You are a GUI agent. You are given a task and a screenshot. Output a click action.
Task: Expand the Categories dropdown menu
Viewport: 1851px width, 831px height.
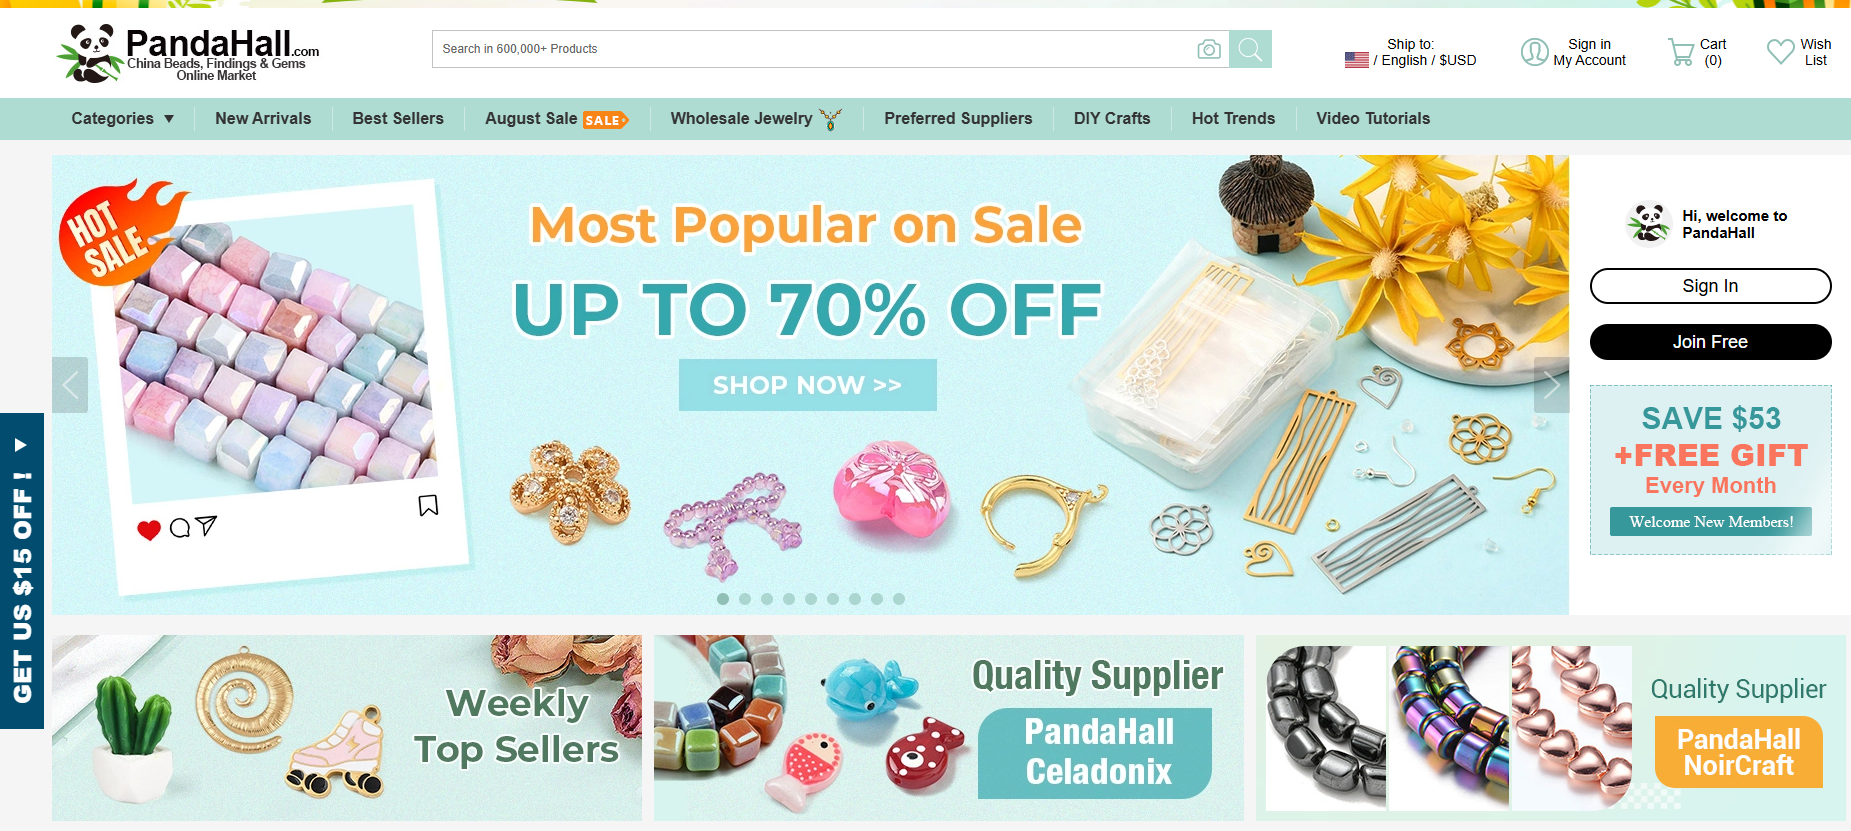pos(123,118)
